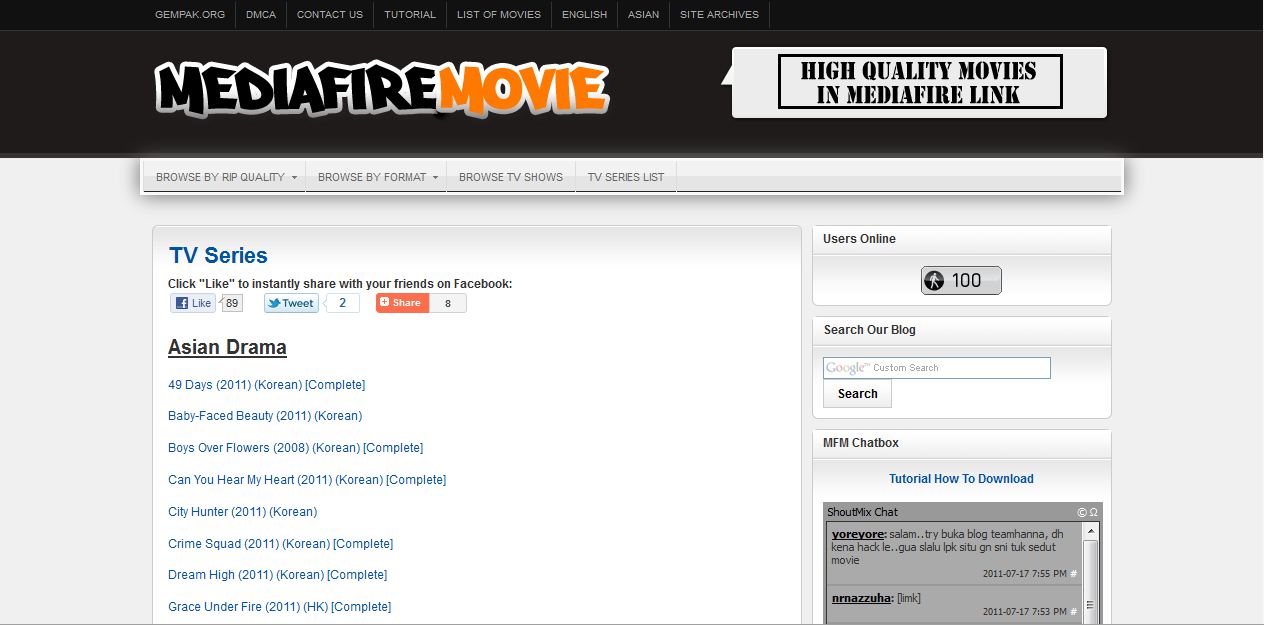Open Tutorial How To Download link

(961, 479)
